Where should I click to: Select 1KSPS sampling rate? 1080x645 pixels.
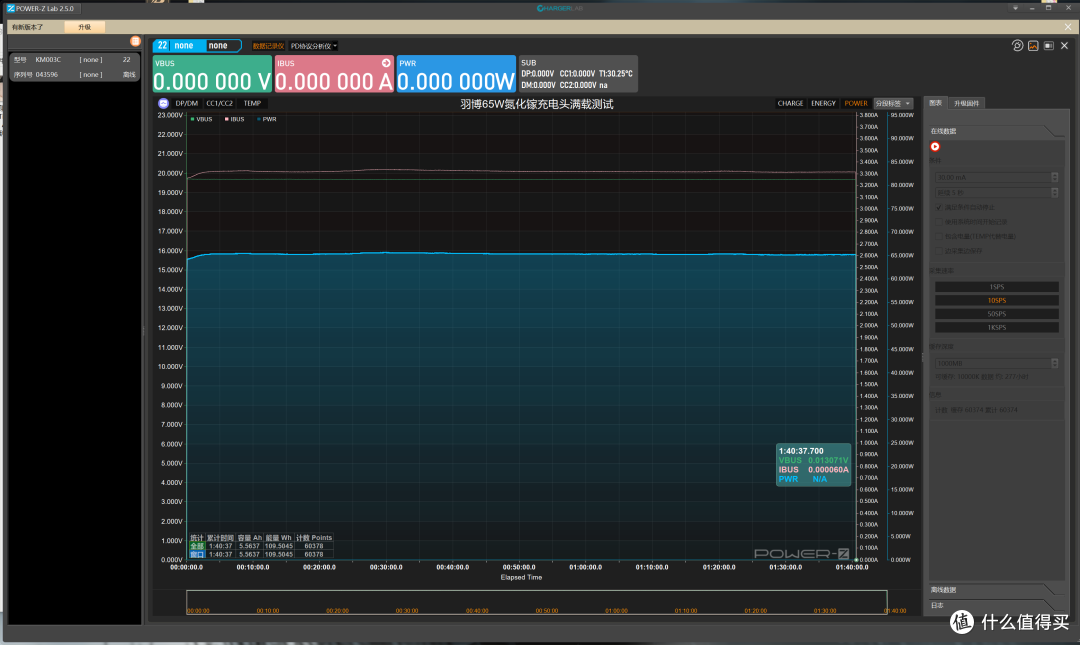(x=997, y=327)
